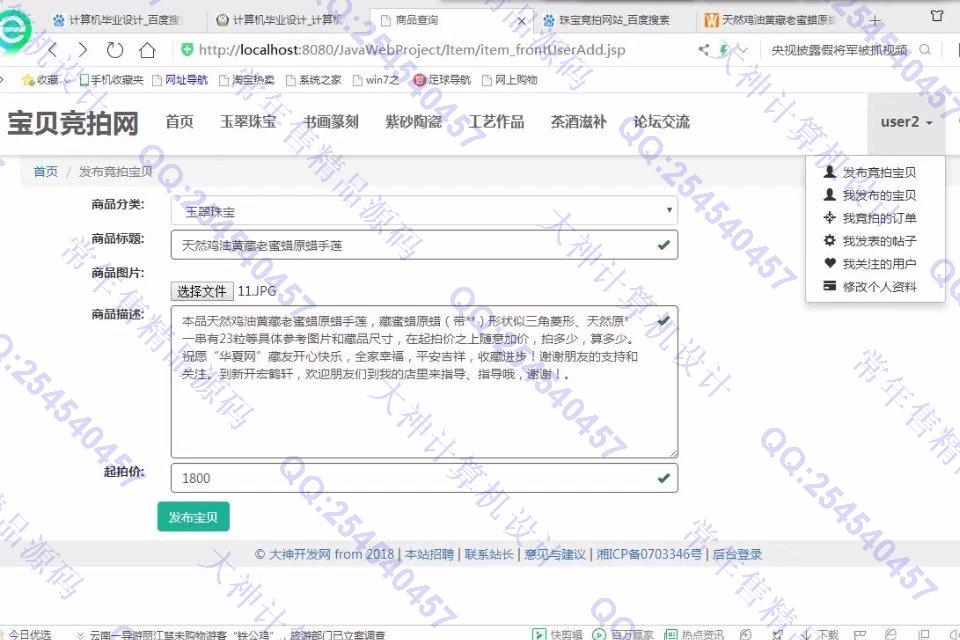Screen dimensions: 960x640
Task: Click the 热点资讯 status bar icon
Action: tap(670, 634)
